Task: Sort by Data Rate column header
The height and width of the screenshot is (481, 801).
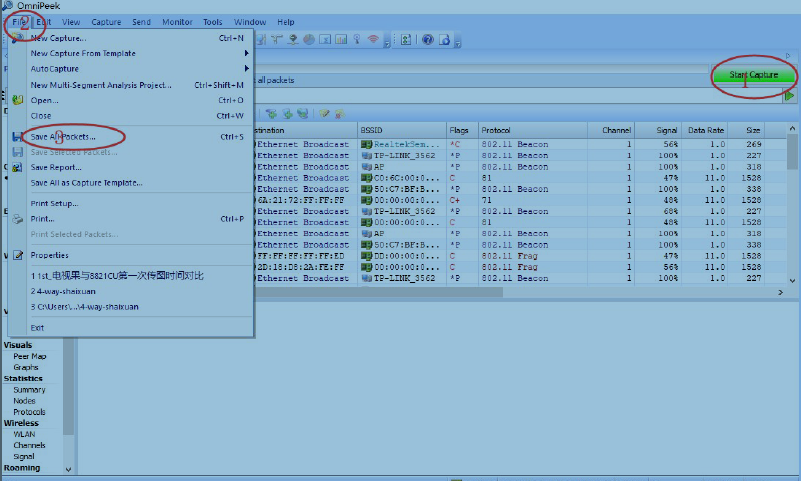Action: click(x=705, y=130)
